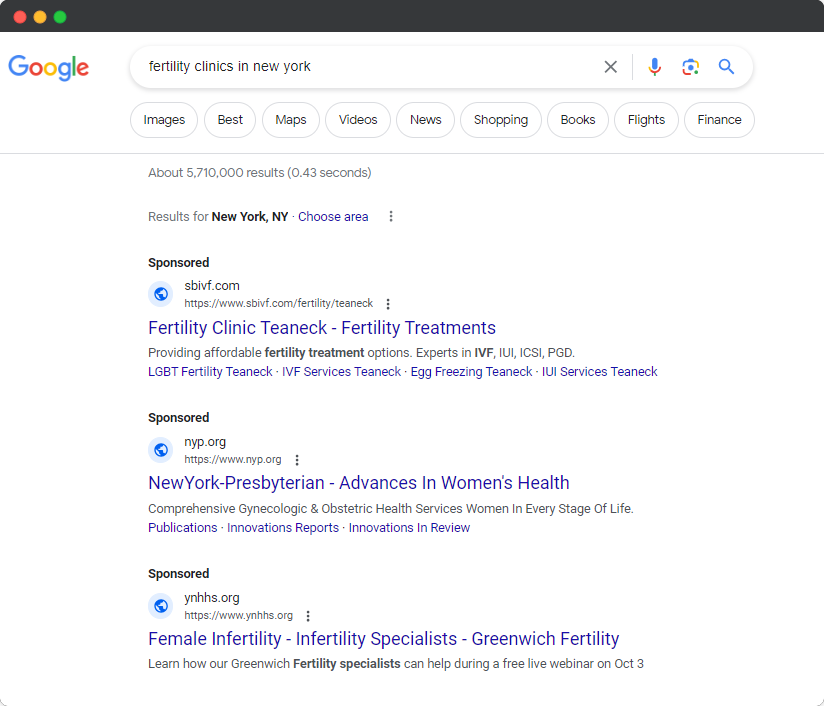The width and height of the screenshot is (824, 706).
Task: Click the sbivf.com site name
Action: (x=212, y=285)
